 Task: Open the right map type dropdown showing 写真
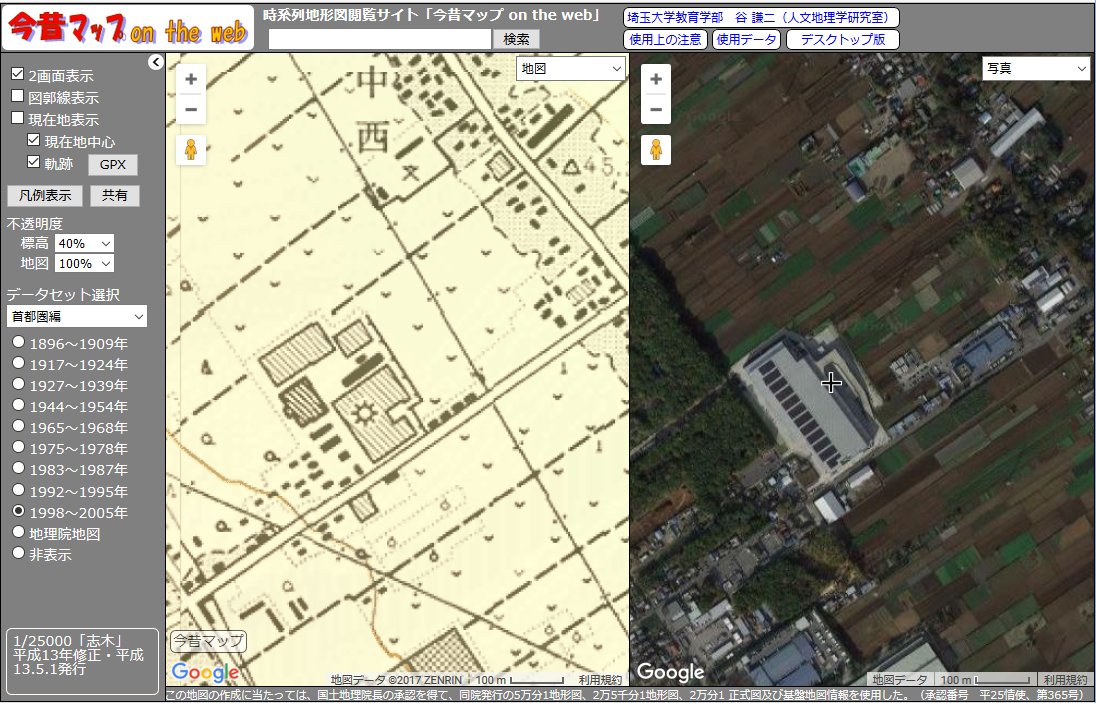[1035, 68]
